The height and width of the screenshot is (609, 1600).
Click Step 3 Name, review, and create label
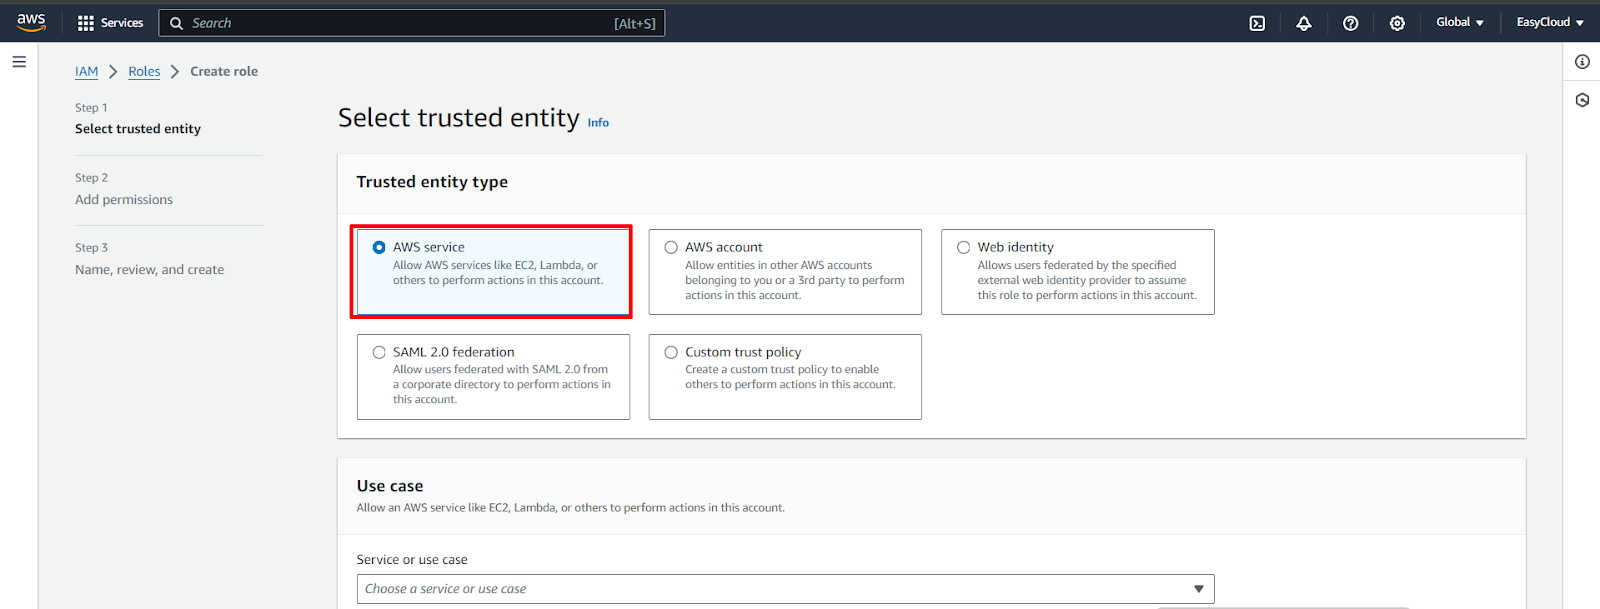[x=149, y=270]
